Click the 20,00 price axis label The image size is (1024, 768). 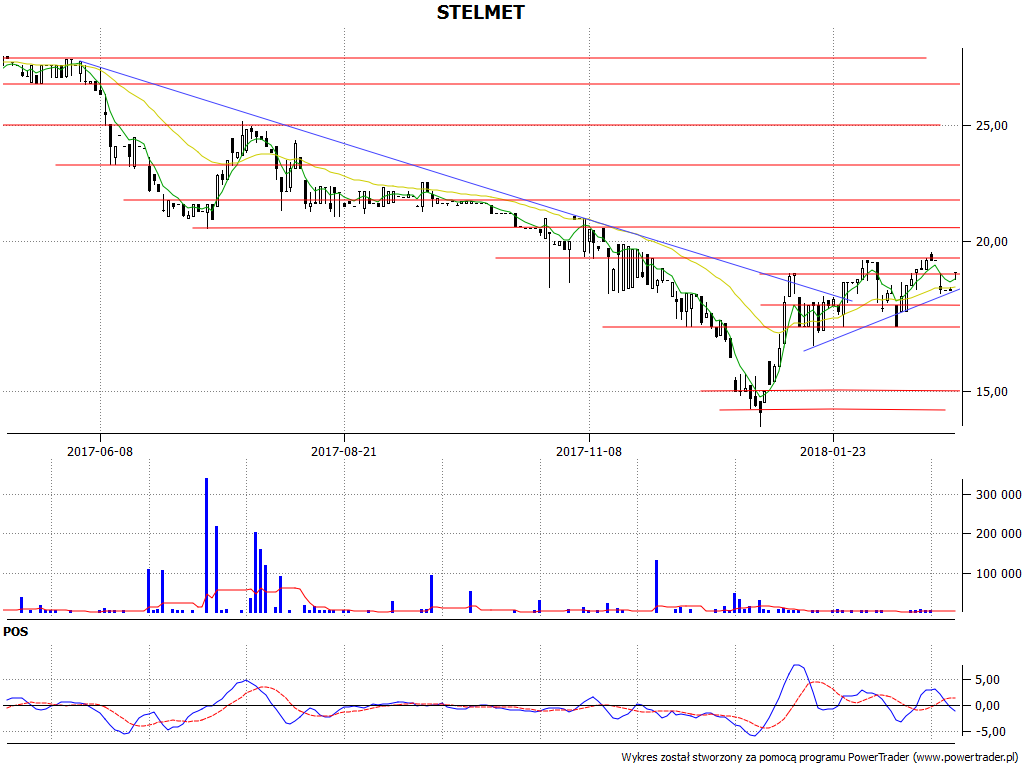pos(992,242)
